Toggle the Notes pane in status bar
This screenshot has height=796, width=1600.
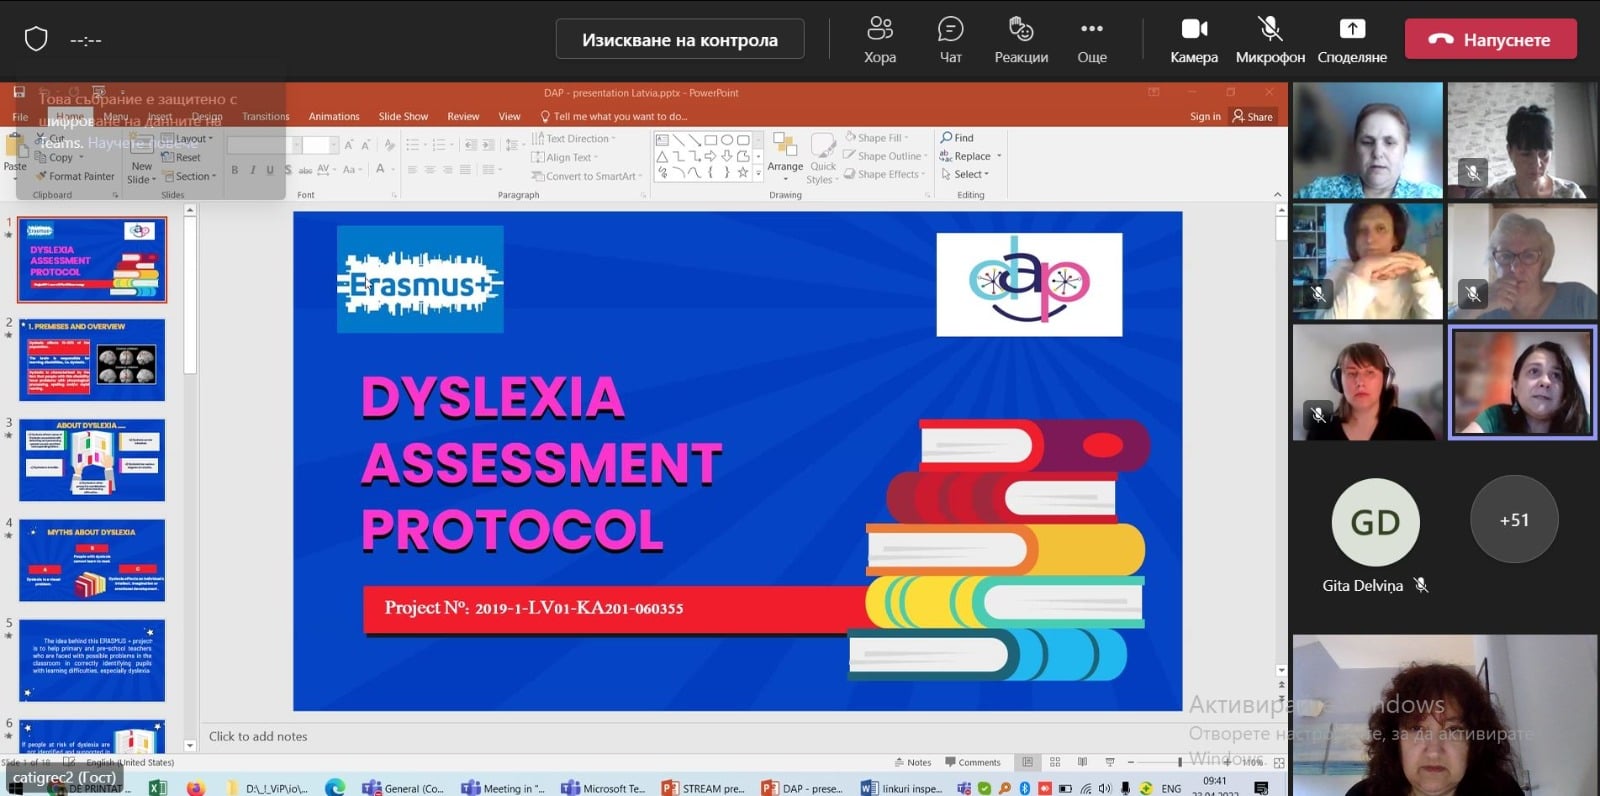913,763
